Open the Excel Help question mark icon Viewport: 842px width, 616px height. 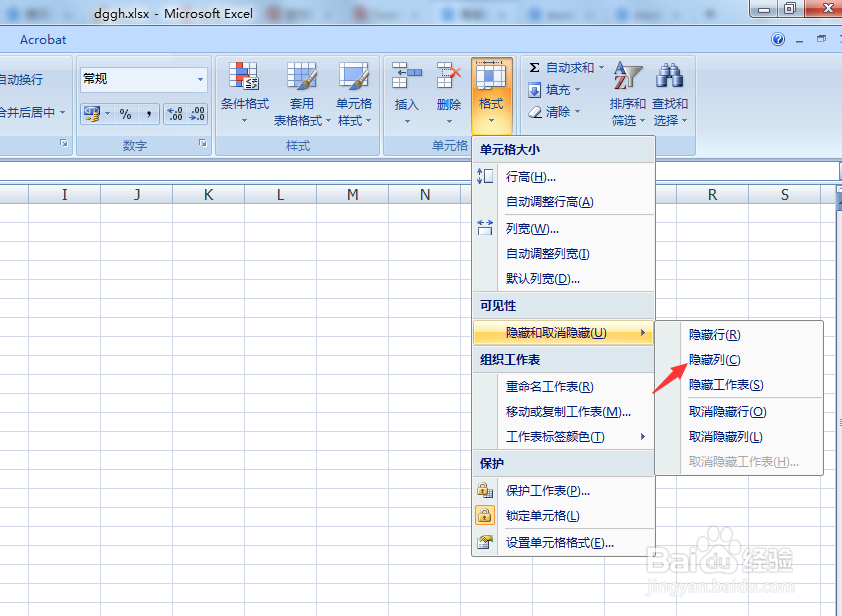778,39
